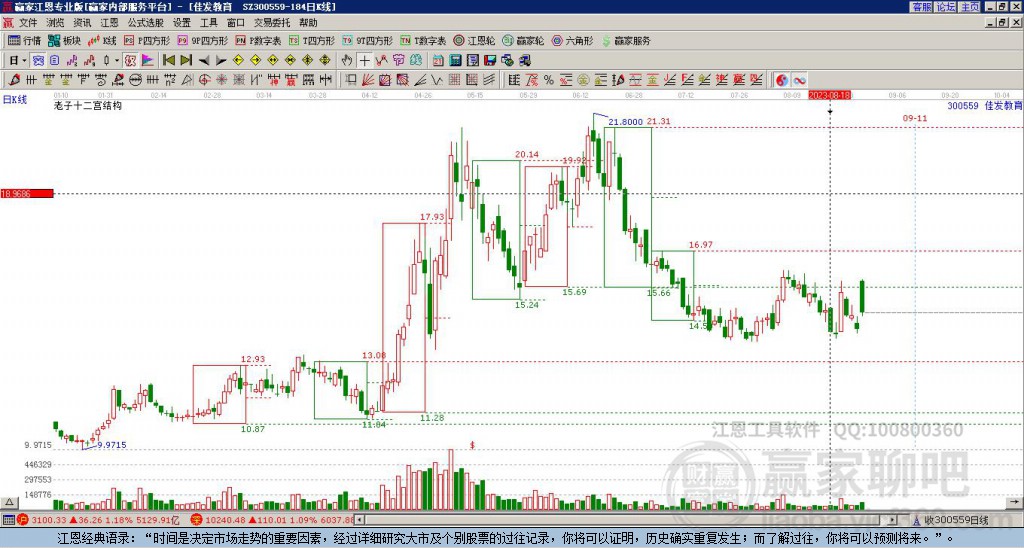Open the 公式选股 menu
Viewport: 1024px width, 548px height.
(146, 23)
